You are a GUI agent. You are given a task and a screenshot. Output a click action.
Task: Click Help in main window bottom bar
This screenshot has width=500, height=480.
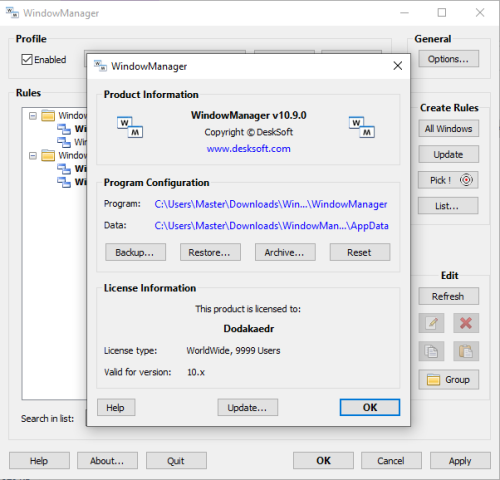click(39, 461)
